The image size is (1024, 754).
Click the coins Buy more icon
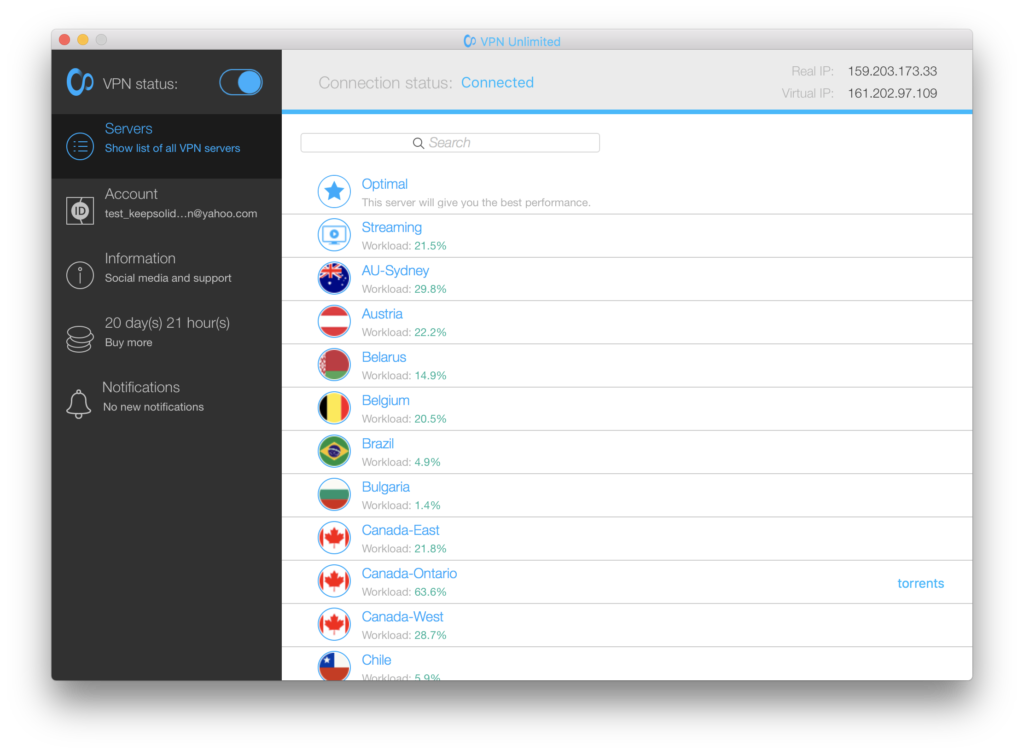click(80, 339)
